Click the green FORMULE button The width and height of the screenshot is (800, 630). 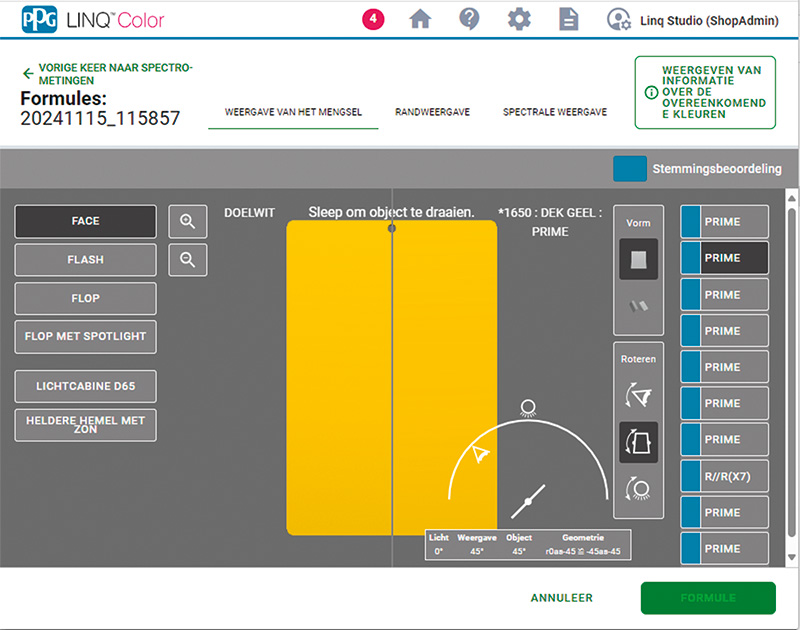click(x=708, y=598)
